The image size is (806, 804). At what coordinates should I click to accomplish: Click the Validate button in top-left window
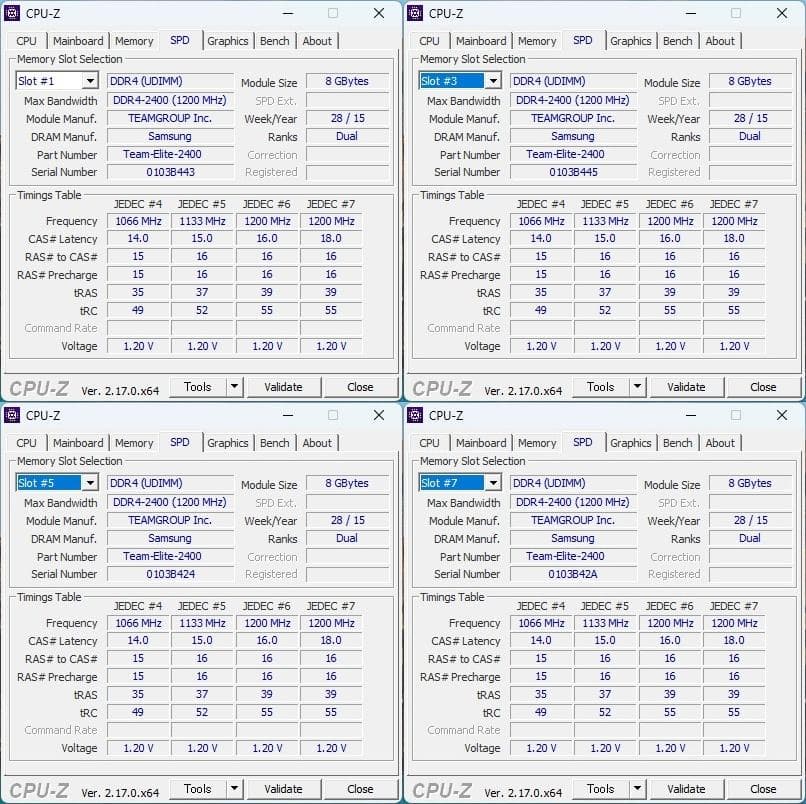(x=284, y=387)
